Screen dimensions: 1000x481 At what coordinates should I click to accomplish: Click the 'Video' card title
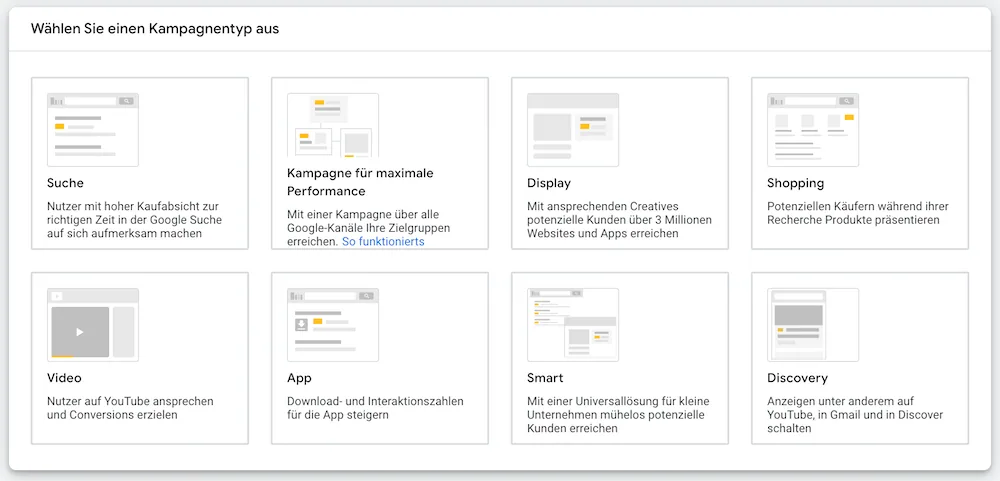64,378
